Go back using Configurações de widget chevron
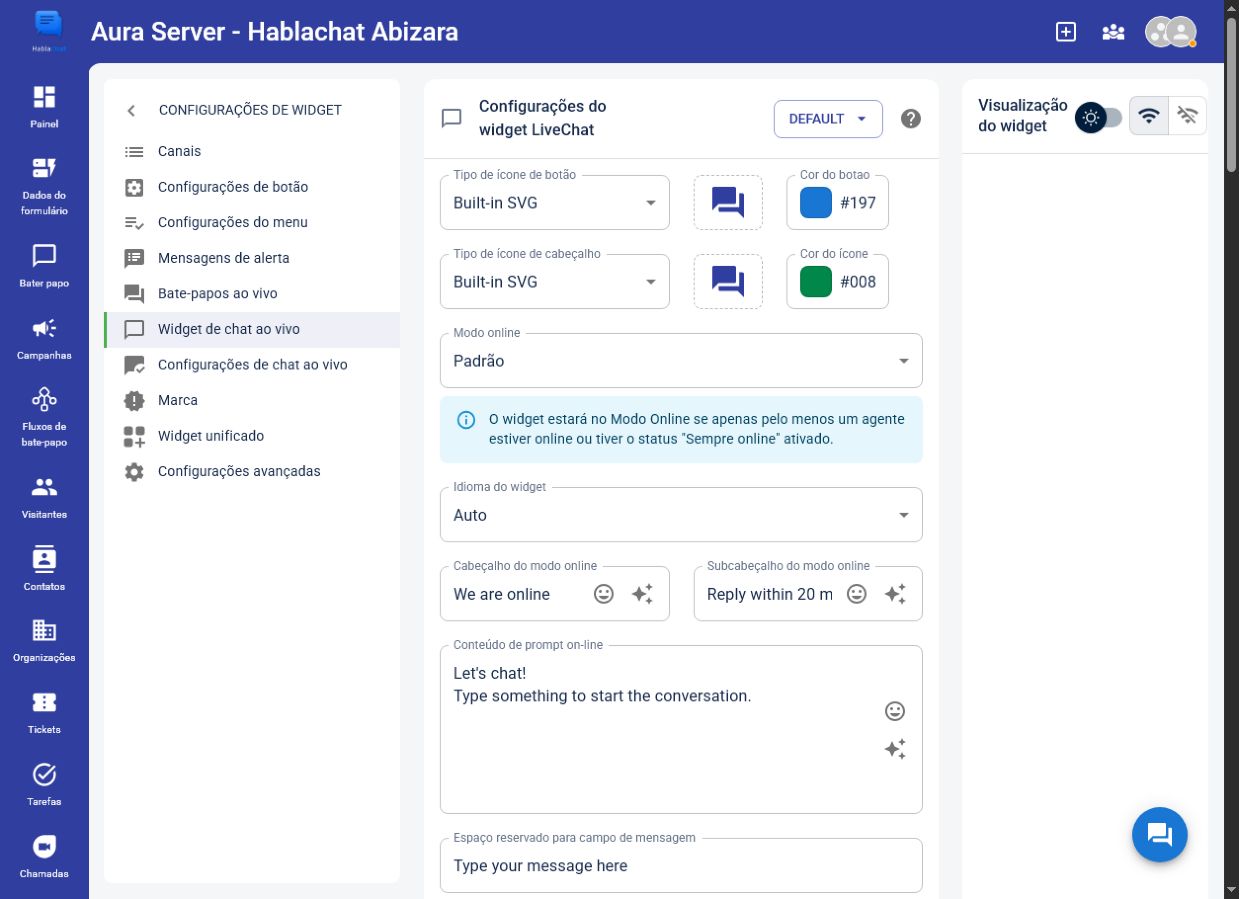The image size is (1239, 899). coord(131,110)
